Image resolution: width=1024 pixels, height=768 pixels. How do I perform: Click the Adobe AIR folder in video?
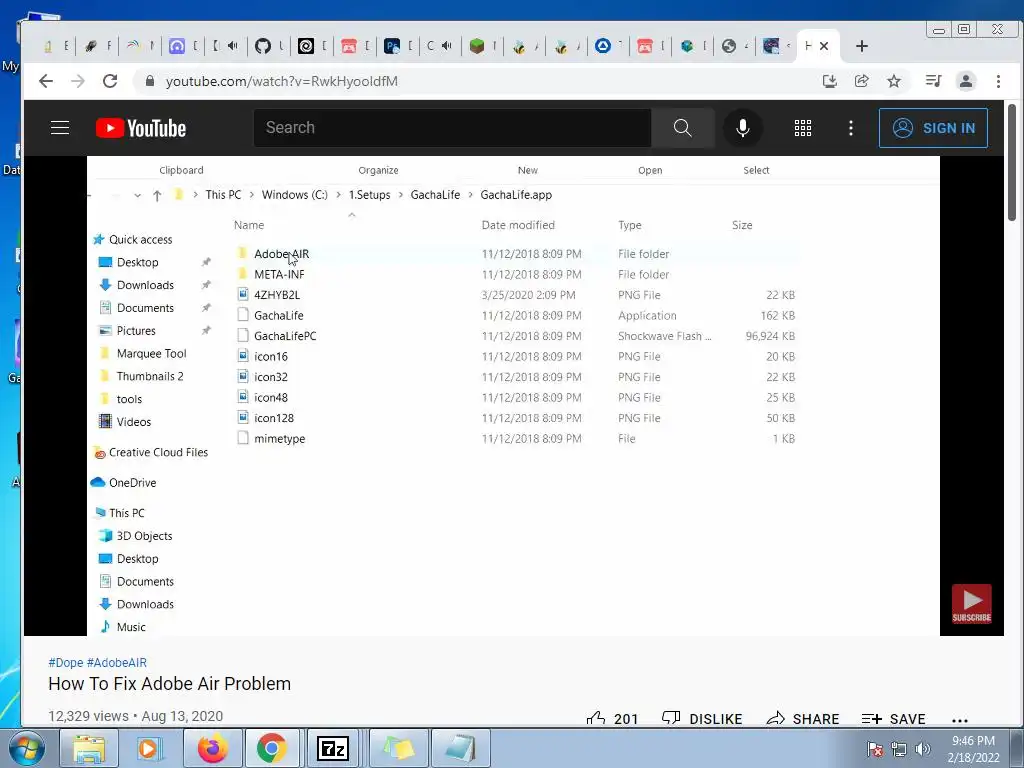point(281,253)
